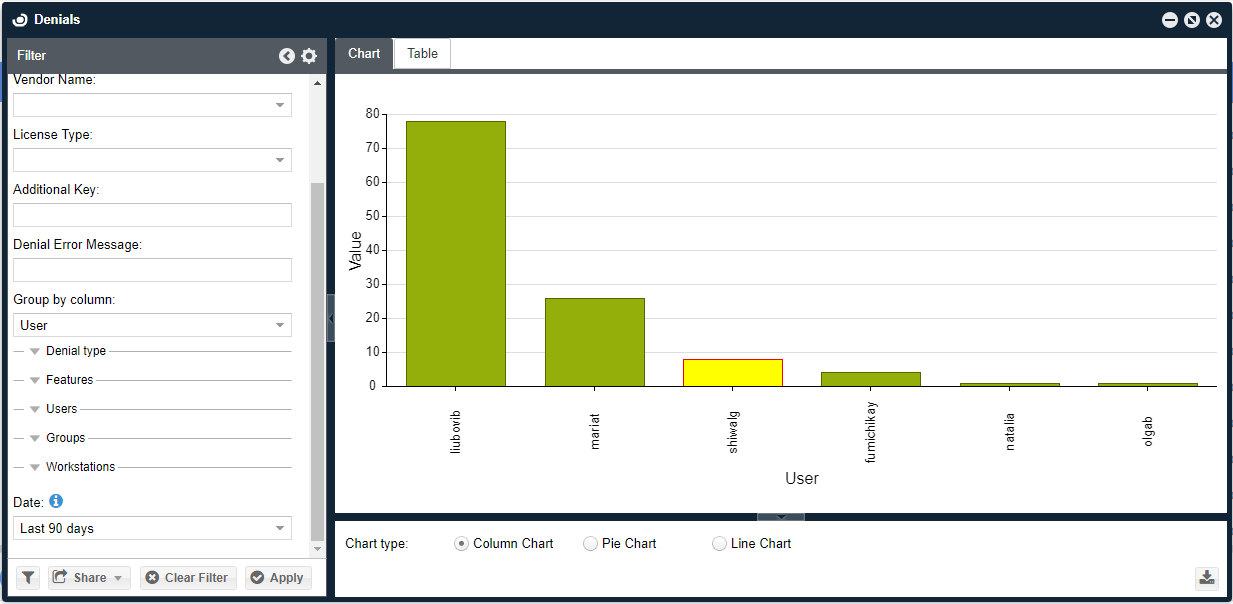The height and width of the screenshot is (604, 1233).
Task: Click the Clear Filter button
Action: pyautogui.click(x=188, y=577)
